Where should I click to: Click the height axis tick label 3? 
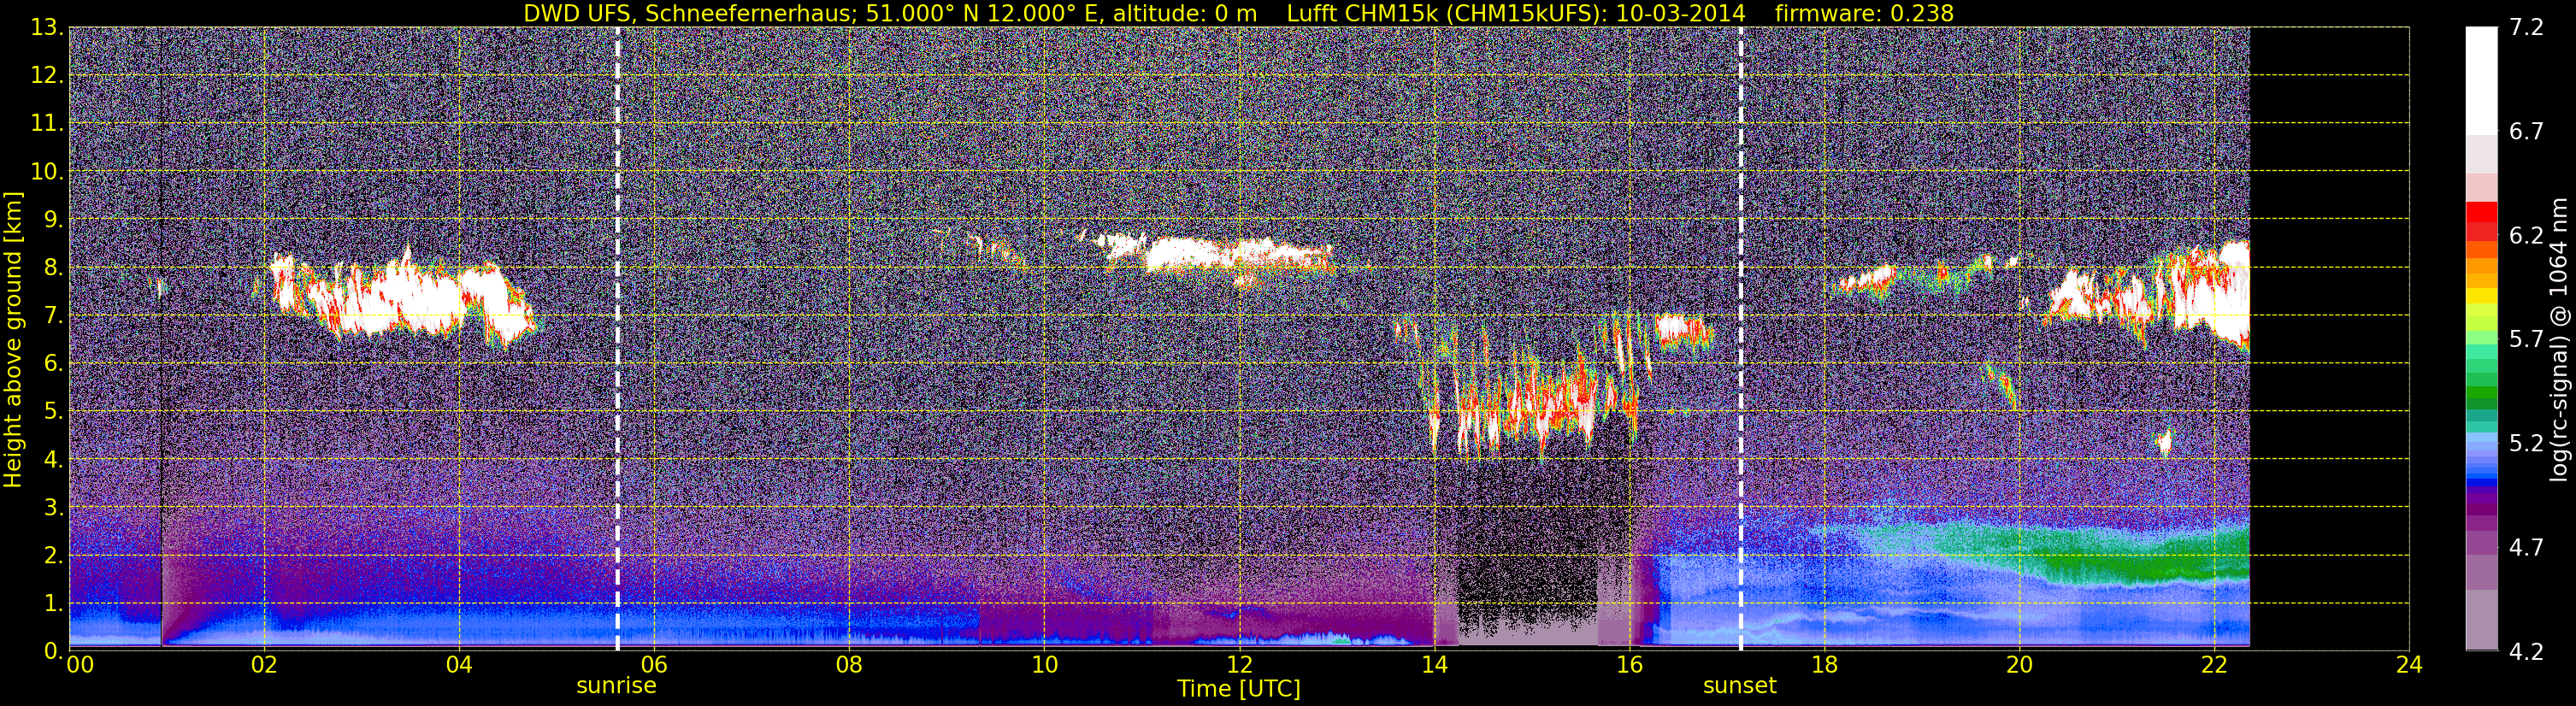coord(53,508)
